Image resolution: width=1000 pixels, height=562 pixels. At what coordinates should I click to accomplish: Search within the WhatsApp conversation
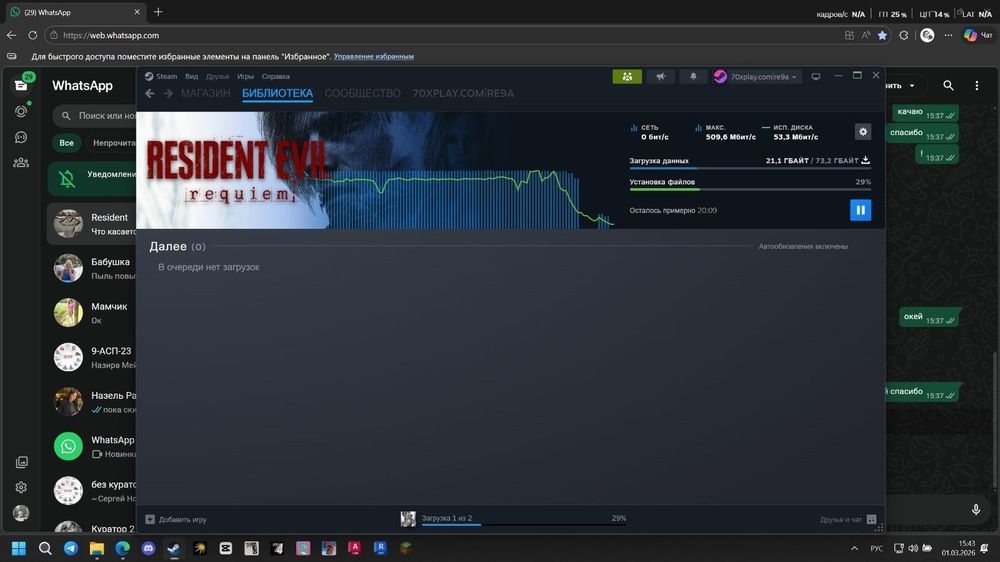(x=948, y=85)
